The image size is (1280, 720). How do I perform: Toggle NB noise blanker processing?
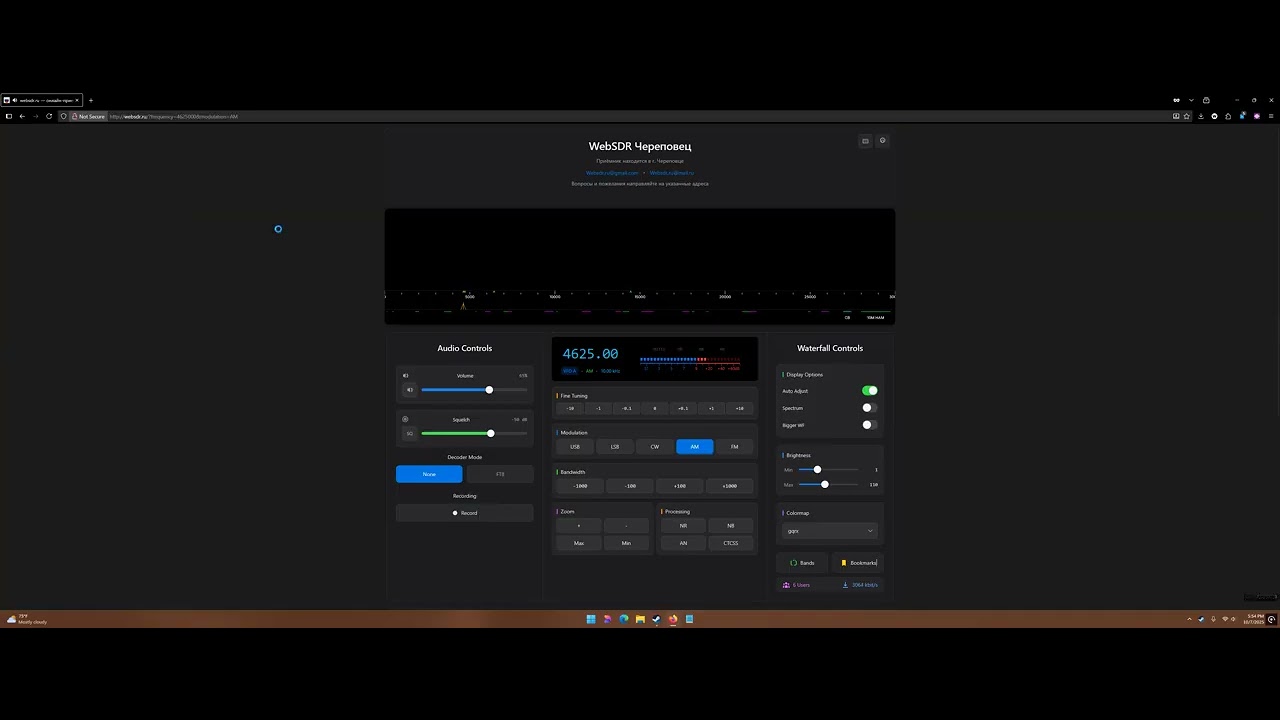(731, 525)
